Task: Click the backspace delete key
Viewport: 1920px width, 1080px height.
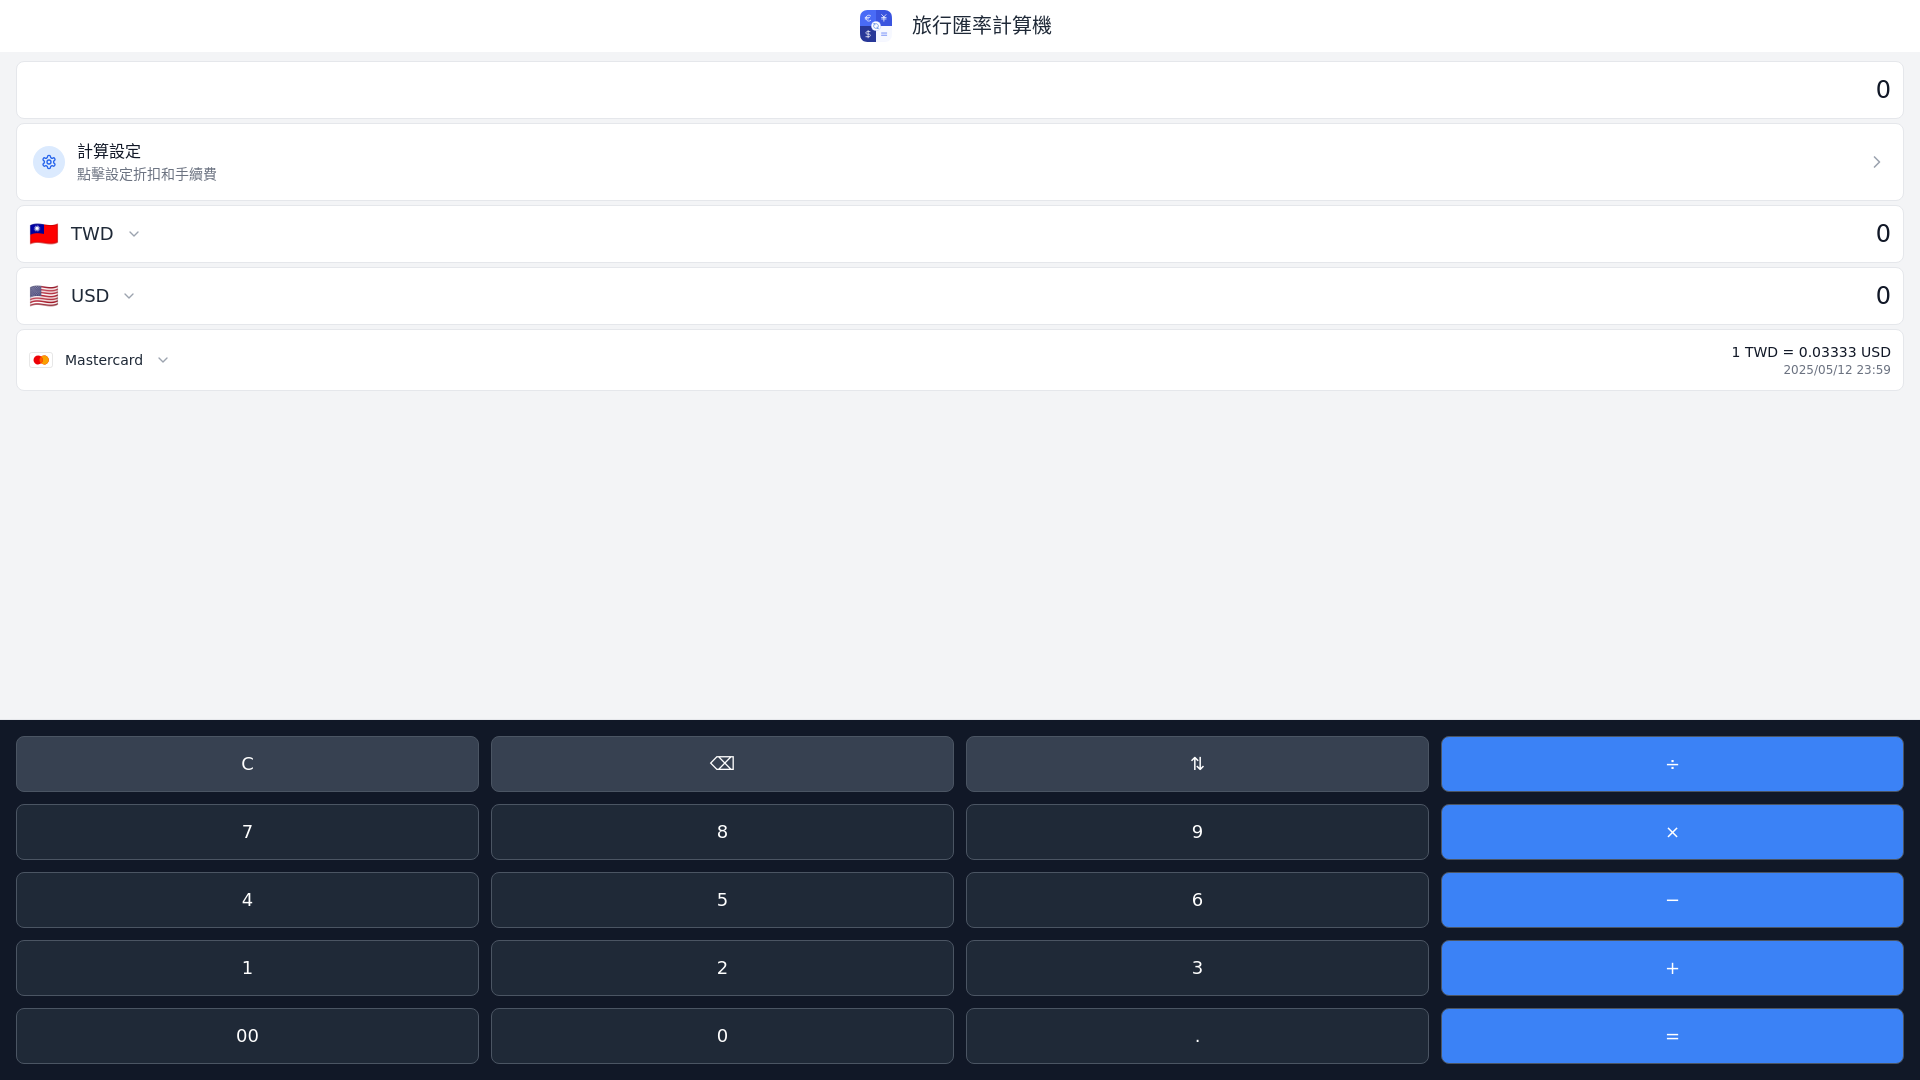Action: [x=722, y=764]
